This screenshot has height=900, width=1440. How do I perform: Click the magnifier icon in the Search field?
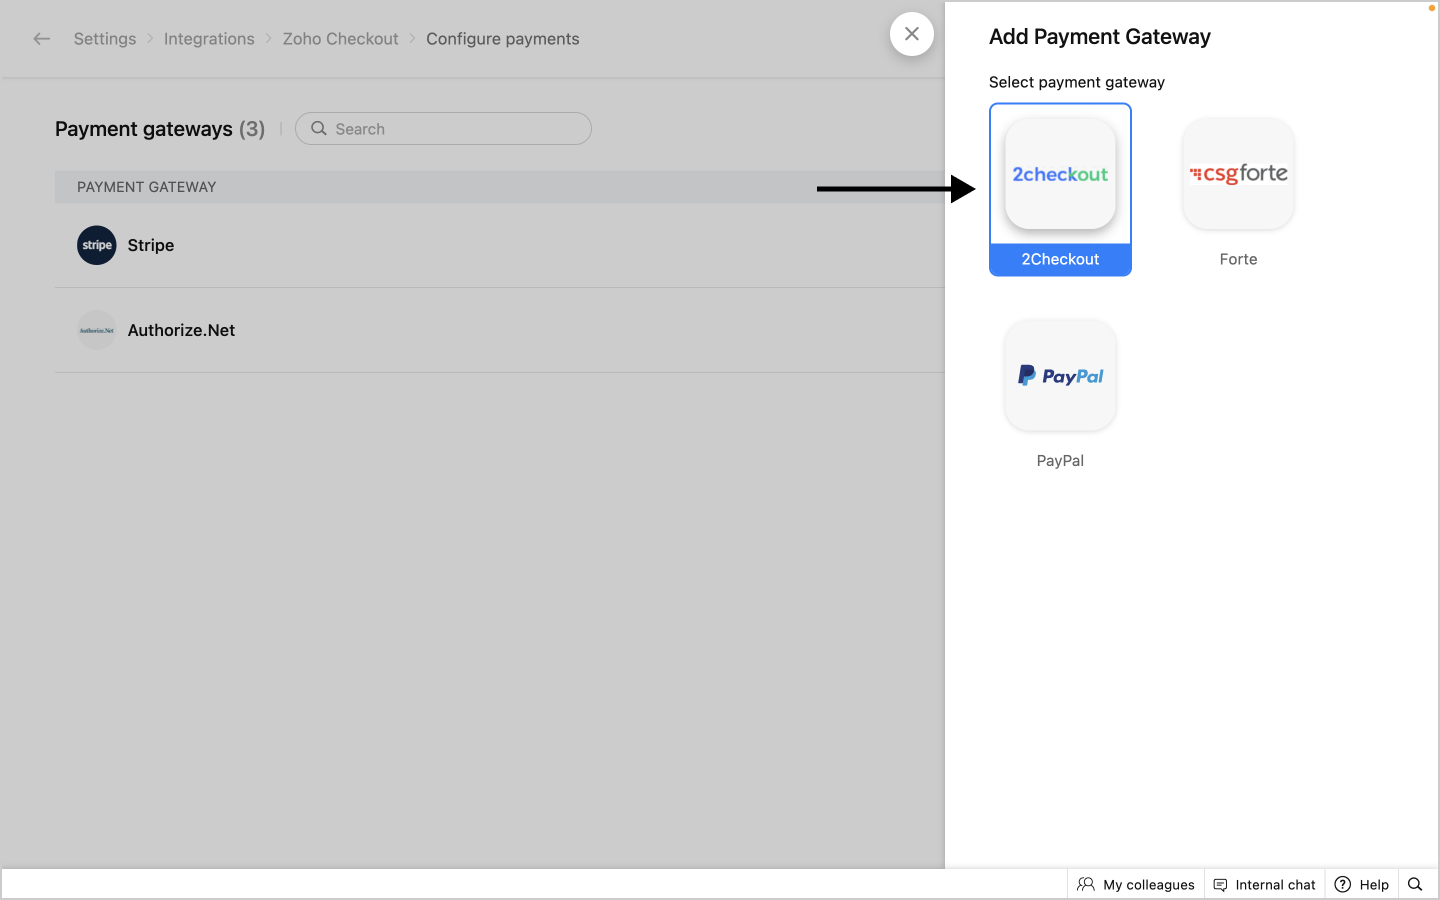point(319,129)
